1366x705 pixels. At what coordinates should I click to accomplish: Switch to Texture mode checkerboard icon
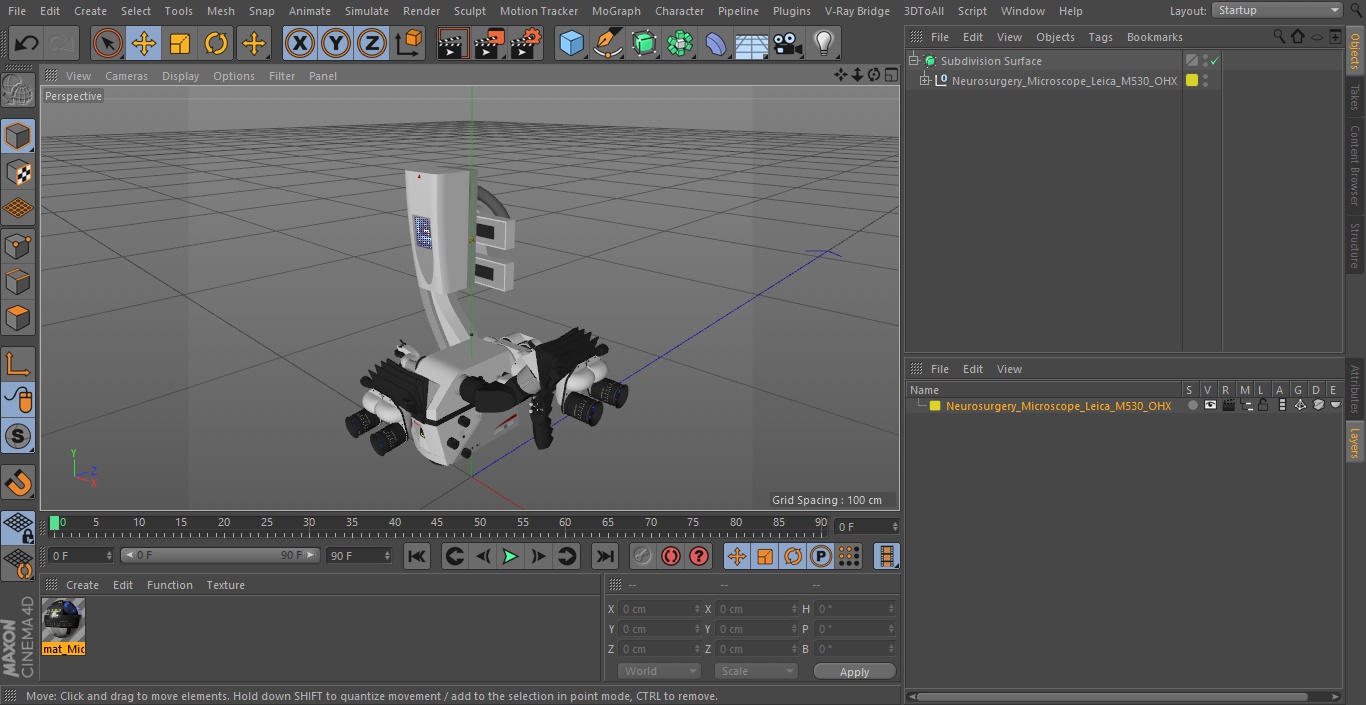pyautogui.click(x=18, y=172)
